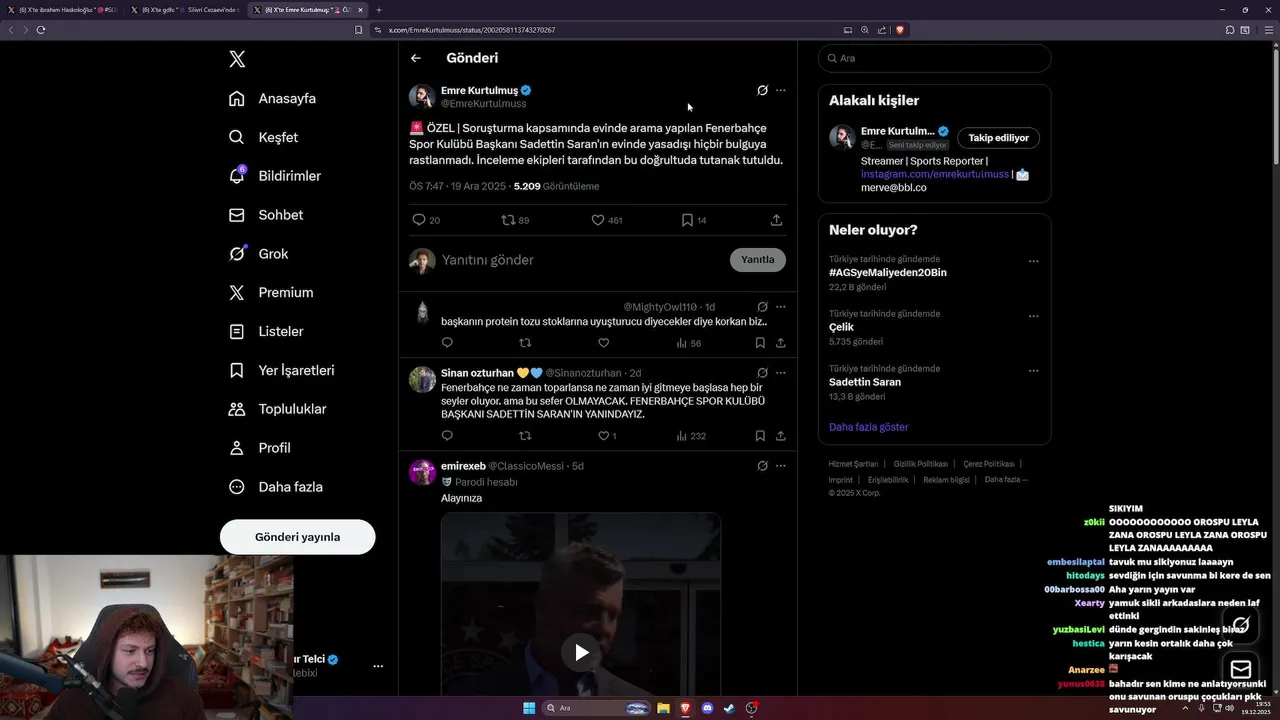Open Grok icon on MightyOwl110's reply
Image resolution: width=1280 pixels, height=720 pixels.
pyautogui.click(x=762, y=307)
